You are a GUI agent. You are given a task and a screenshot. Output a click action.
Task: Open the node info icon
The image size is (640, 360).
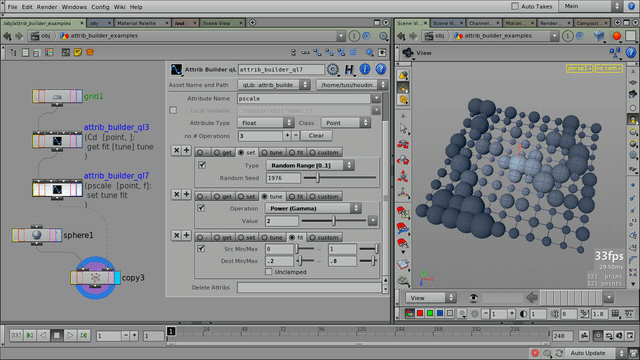[x=364, y=69]
